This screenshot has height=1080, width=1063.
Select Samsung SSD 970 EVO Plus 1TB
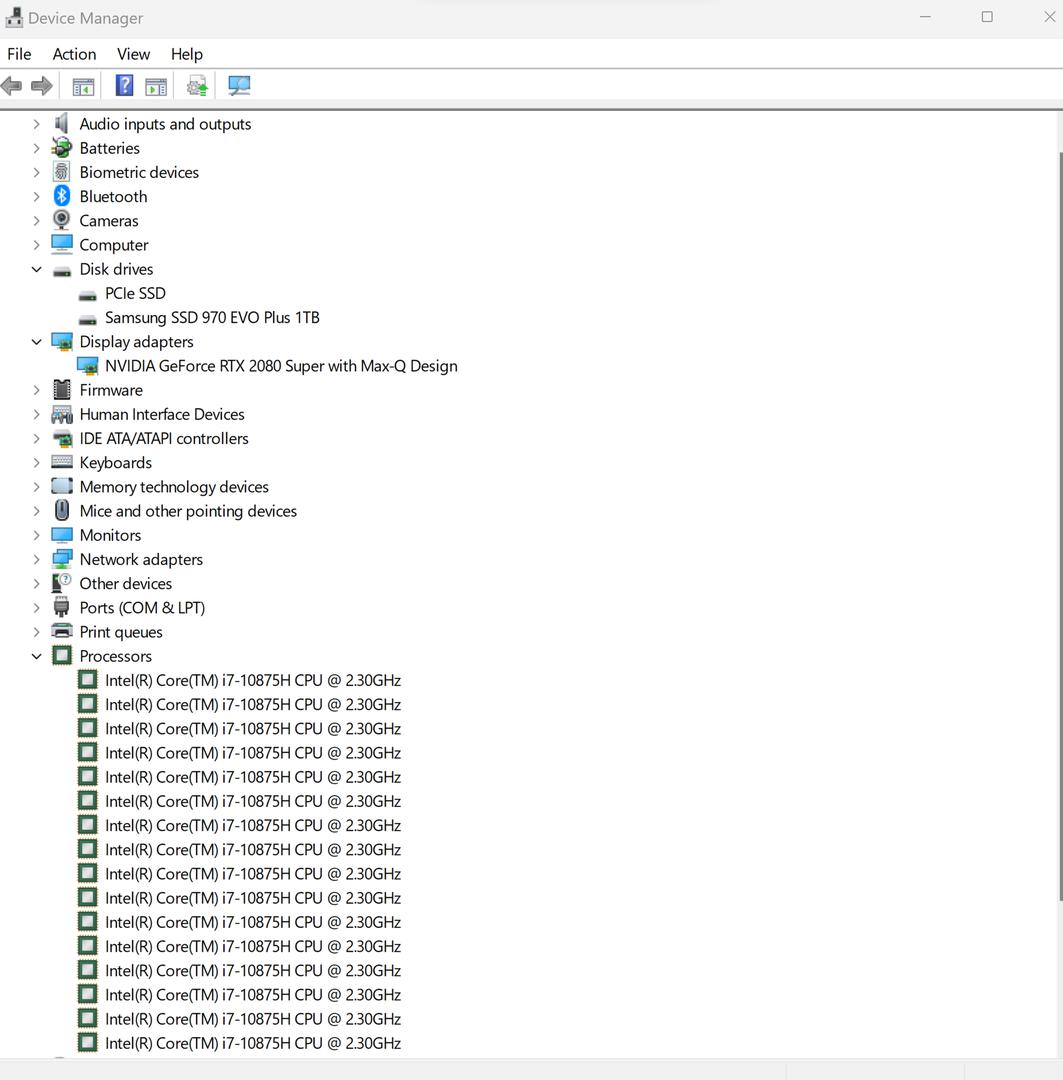pos(212,318)
